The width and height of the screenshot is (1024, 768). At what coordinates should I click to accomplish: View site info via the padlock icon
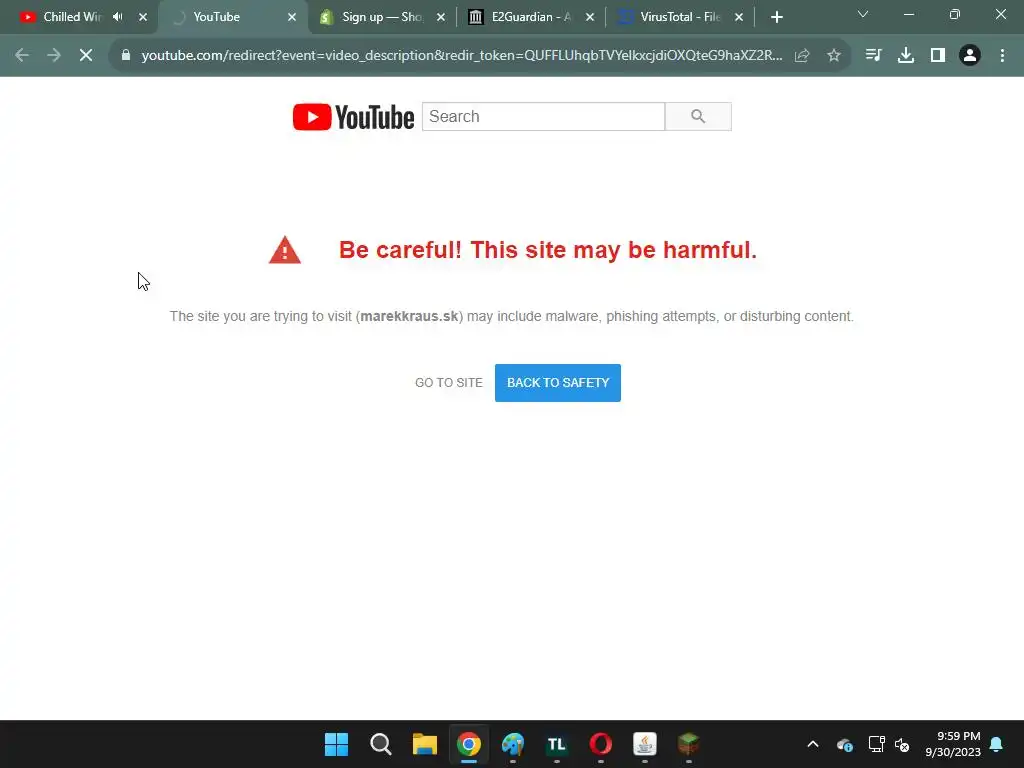(x=126, y=56)
